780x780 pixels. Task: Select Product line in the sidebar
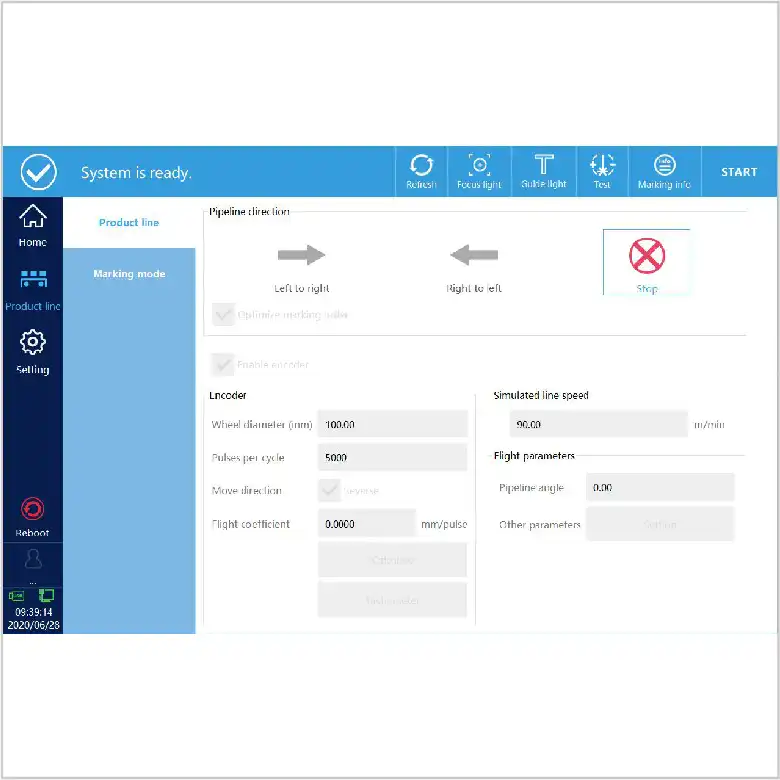coord(33,288)
